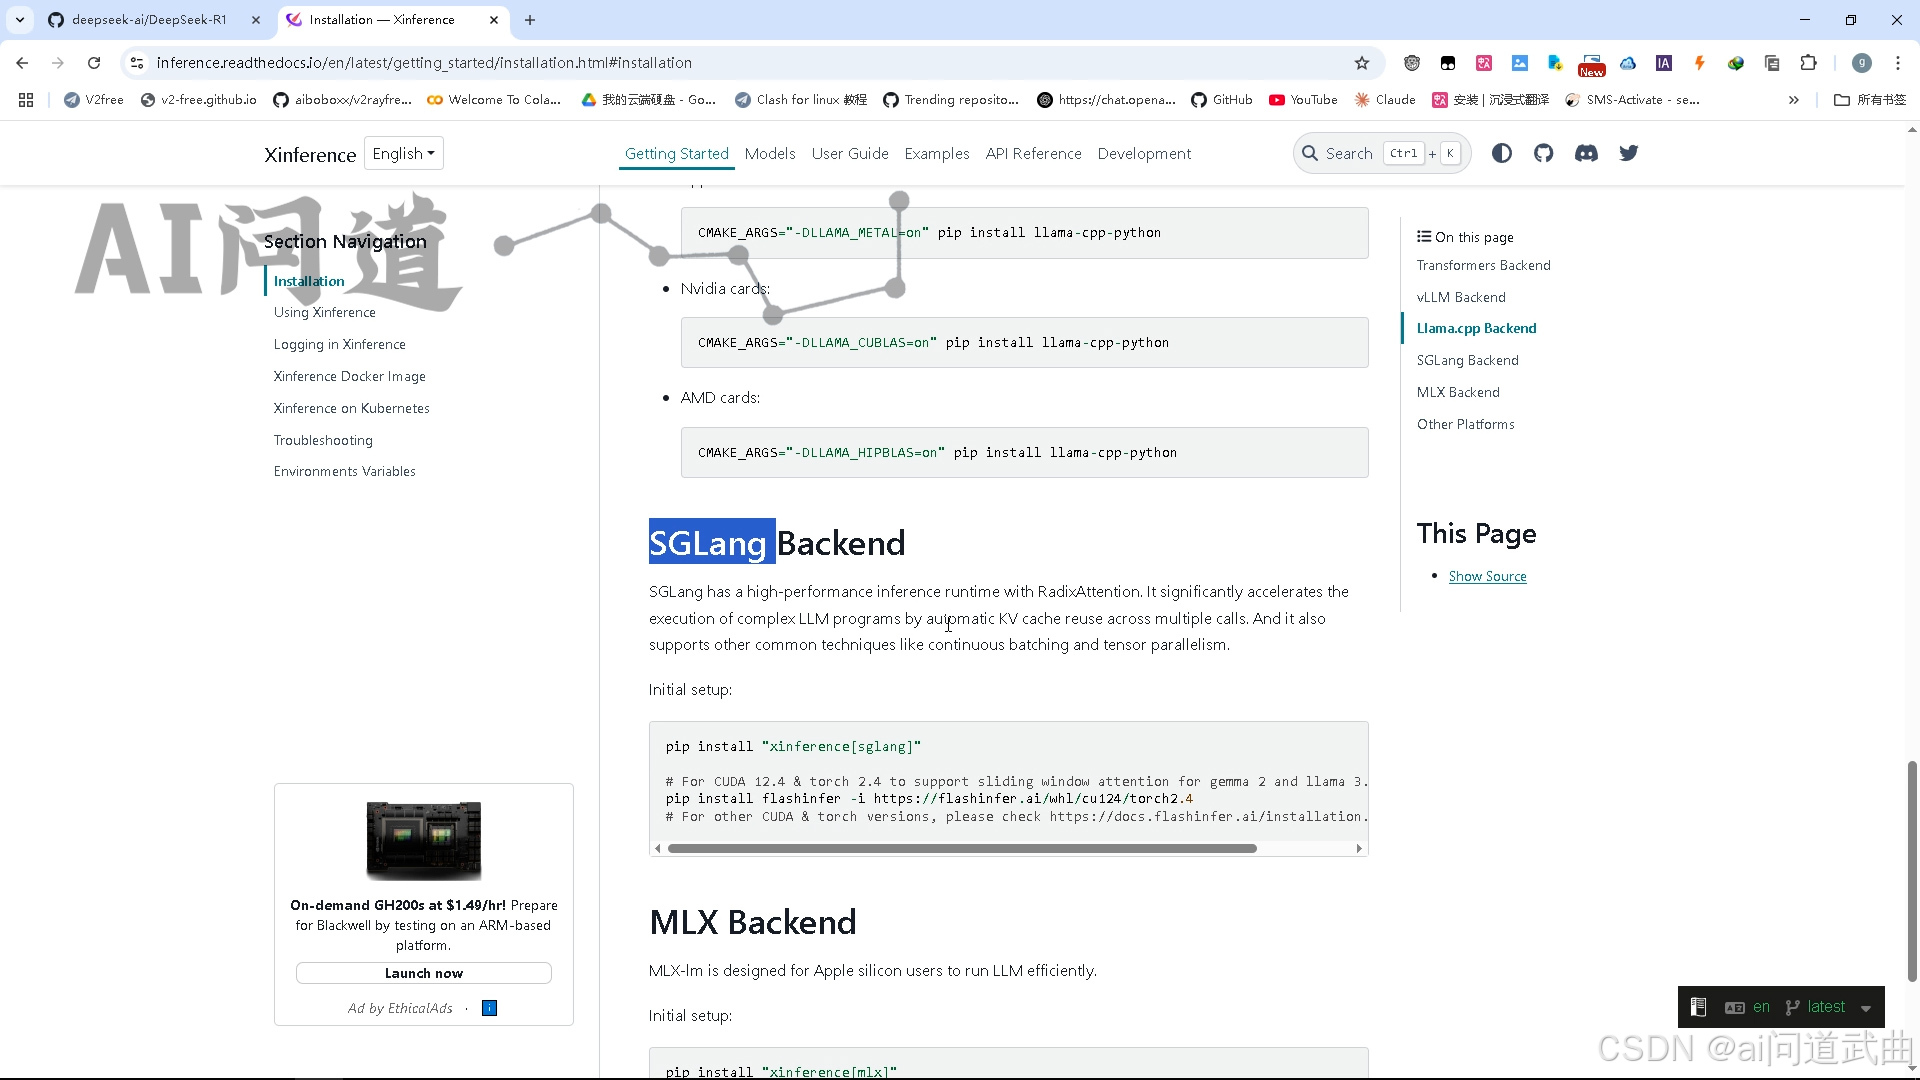Viewport: 1920px width, 1080px height.
Task: Expand the hidden bookmarks chevron
Action: (x=1794, y=99)
